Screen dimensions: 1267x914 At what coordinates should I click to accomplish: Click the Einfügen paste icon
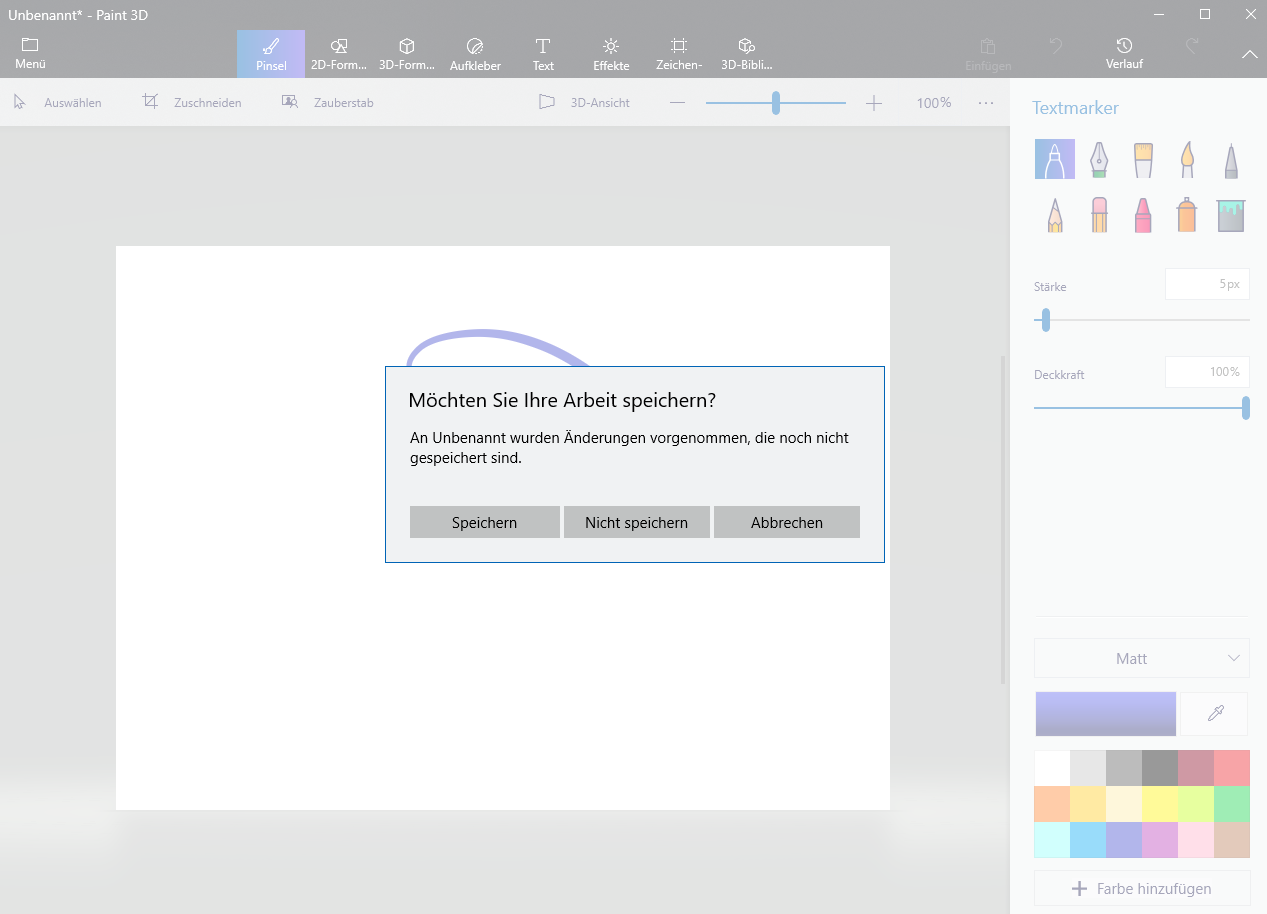988,54
